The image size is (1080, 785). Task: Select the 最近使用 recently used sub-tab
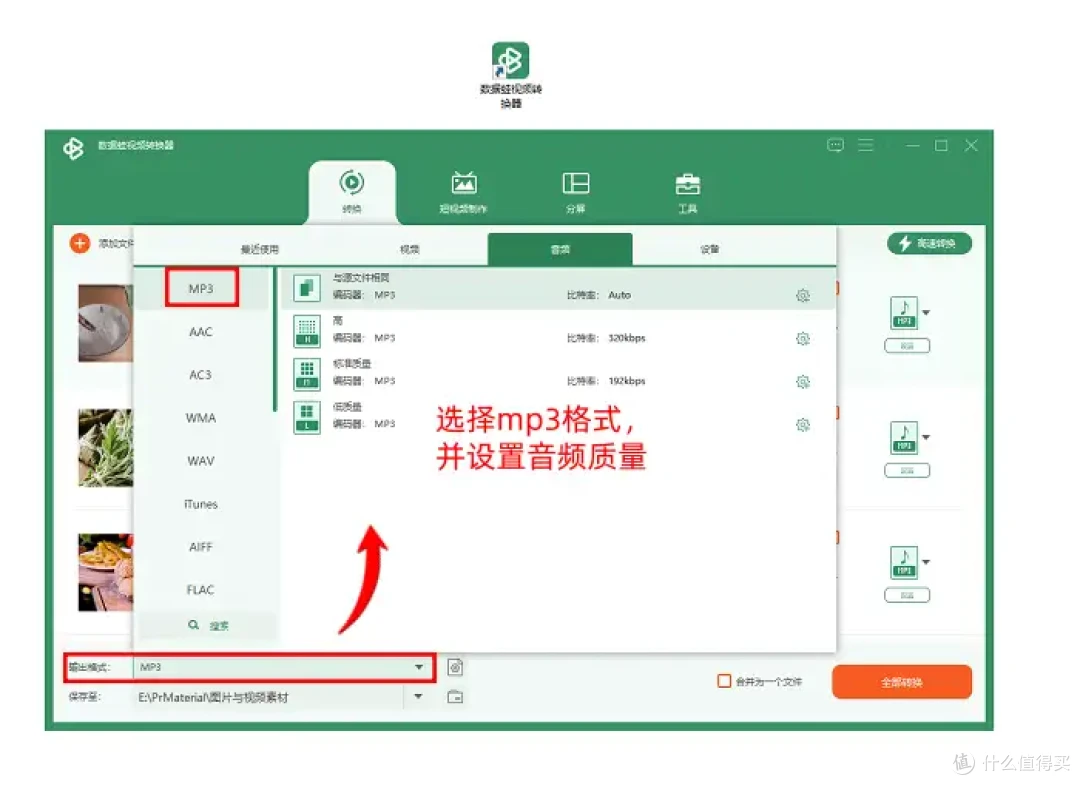pyautogui.click(x=260, y=249)
